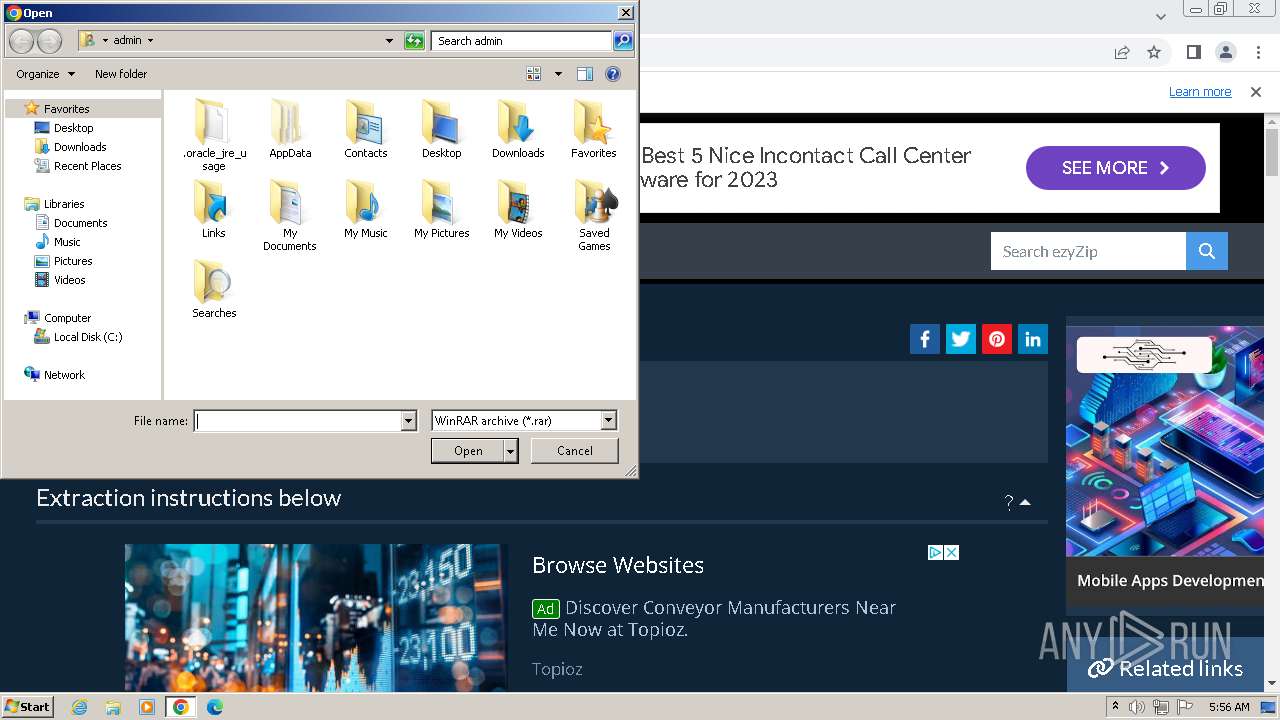Share on LinkedIn
The image size is (1280, 720).
point(1033,339)
